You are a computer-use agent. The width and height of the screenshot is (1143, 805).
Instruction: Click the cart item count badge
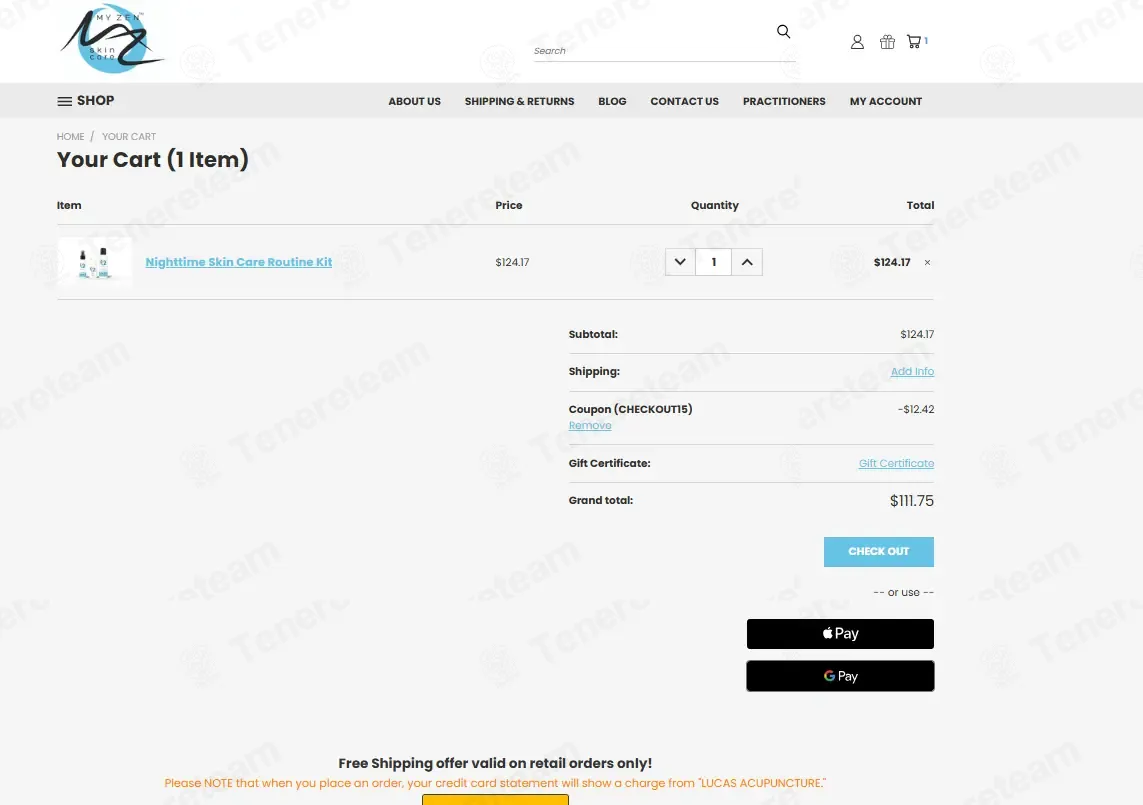926,41
